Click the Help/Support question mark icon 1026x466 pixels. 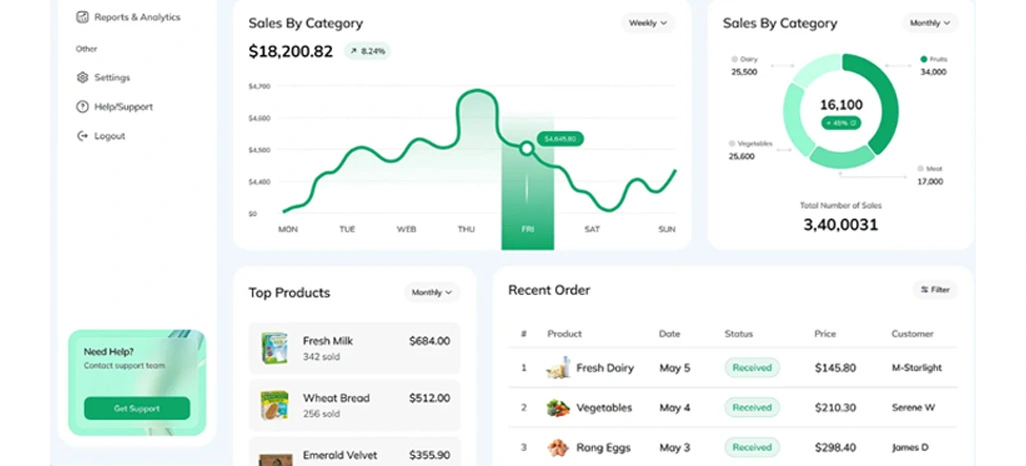point(82,107)
